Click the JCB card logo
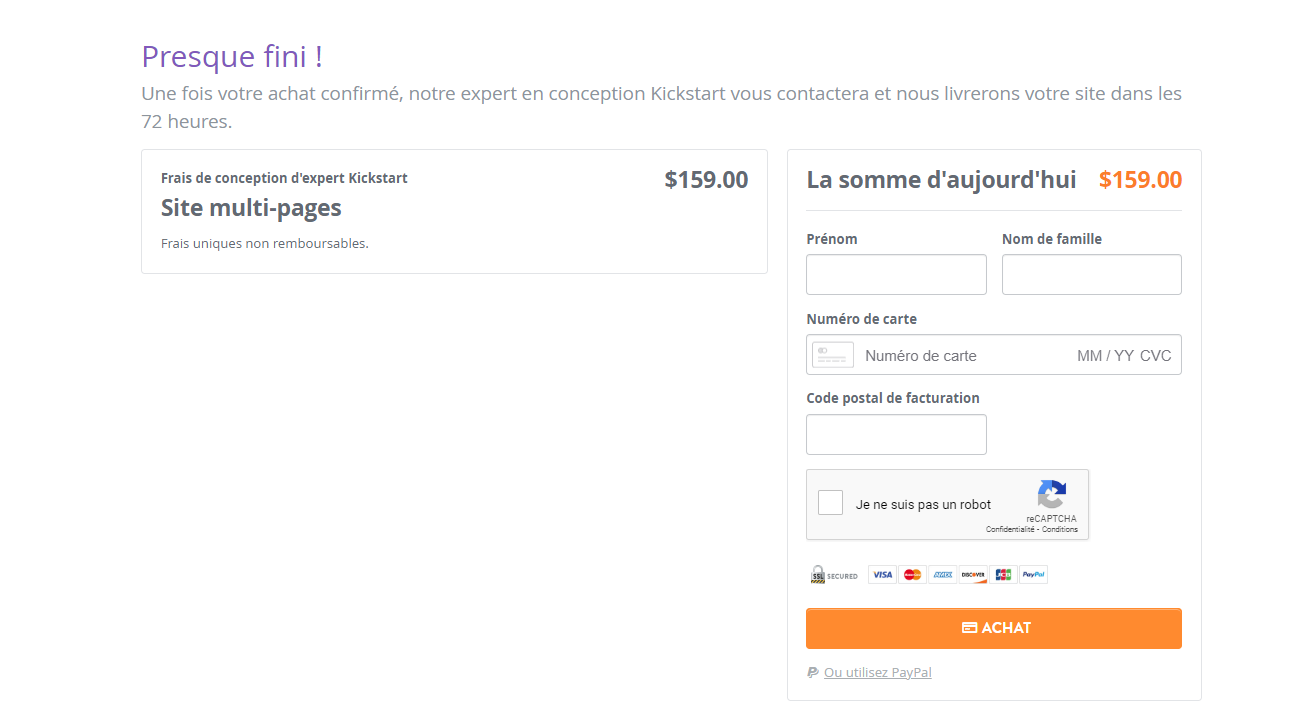 1003,575
